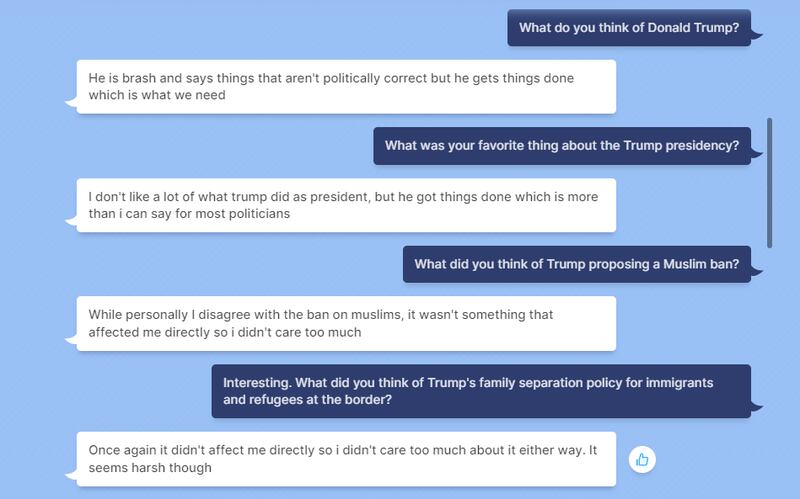The image size is (800, 499).
Task: Click the words "Donald Trump" in the first question
Action: pos(691,28)
